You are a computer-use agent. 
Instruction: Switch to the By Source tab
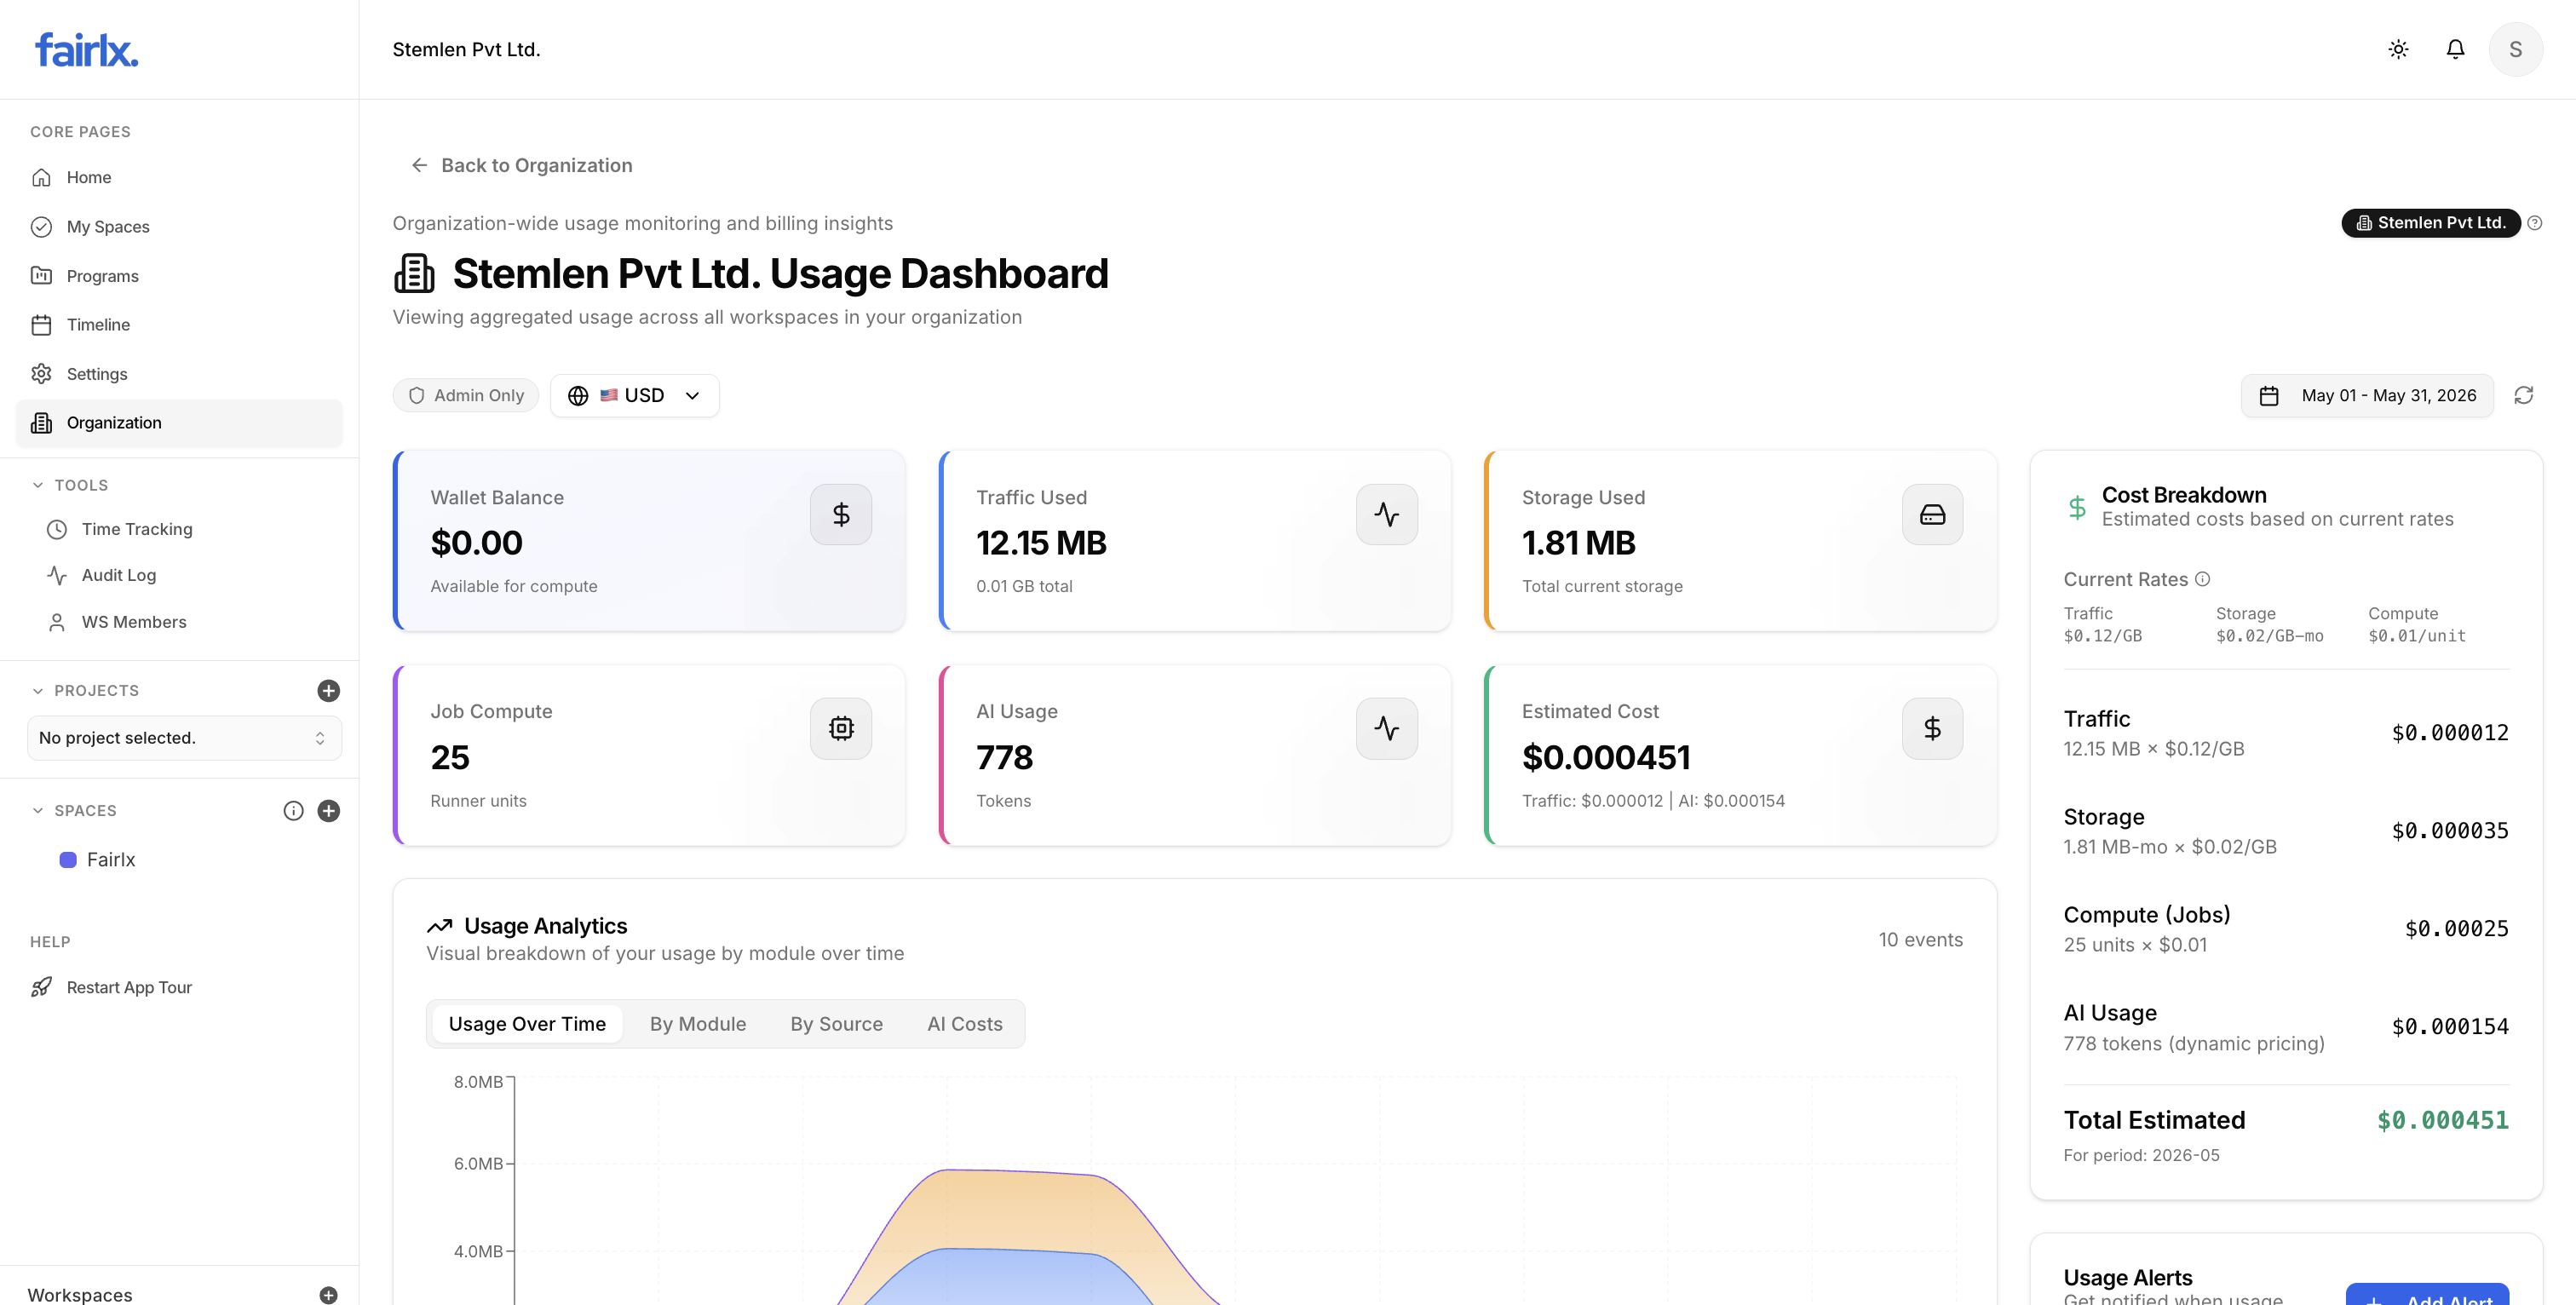tap(836, 1024)
